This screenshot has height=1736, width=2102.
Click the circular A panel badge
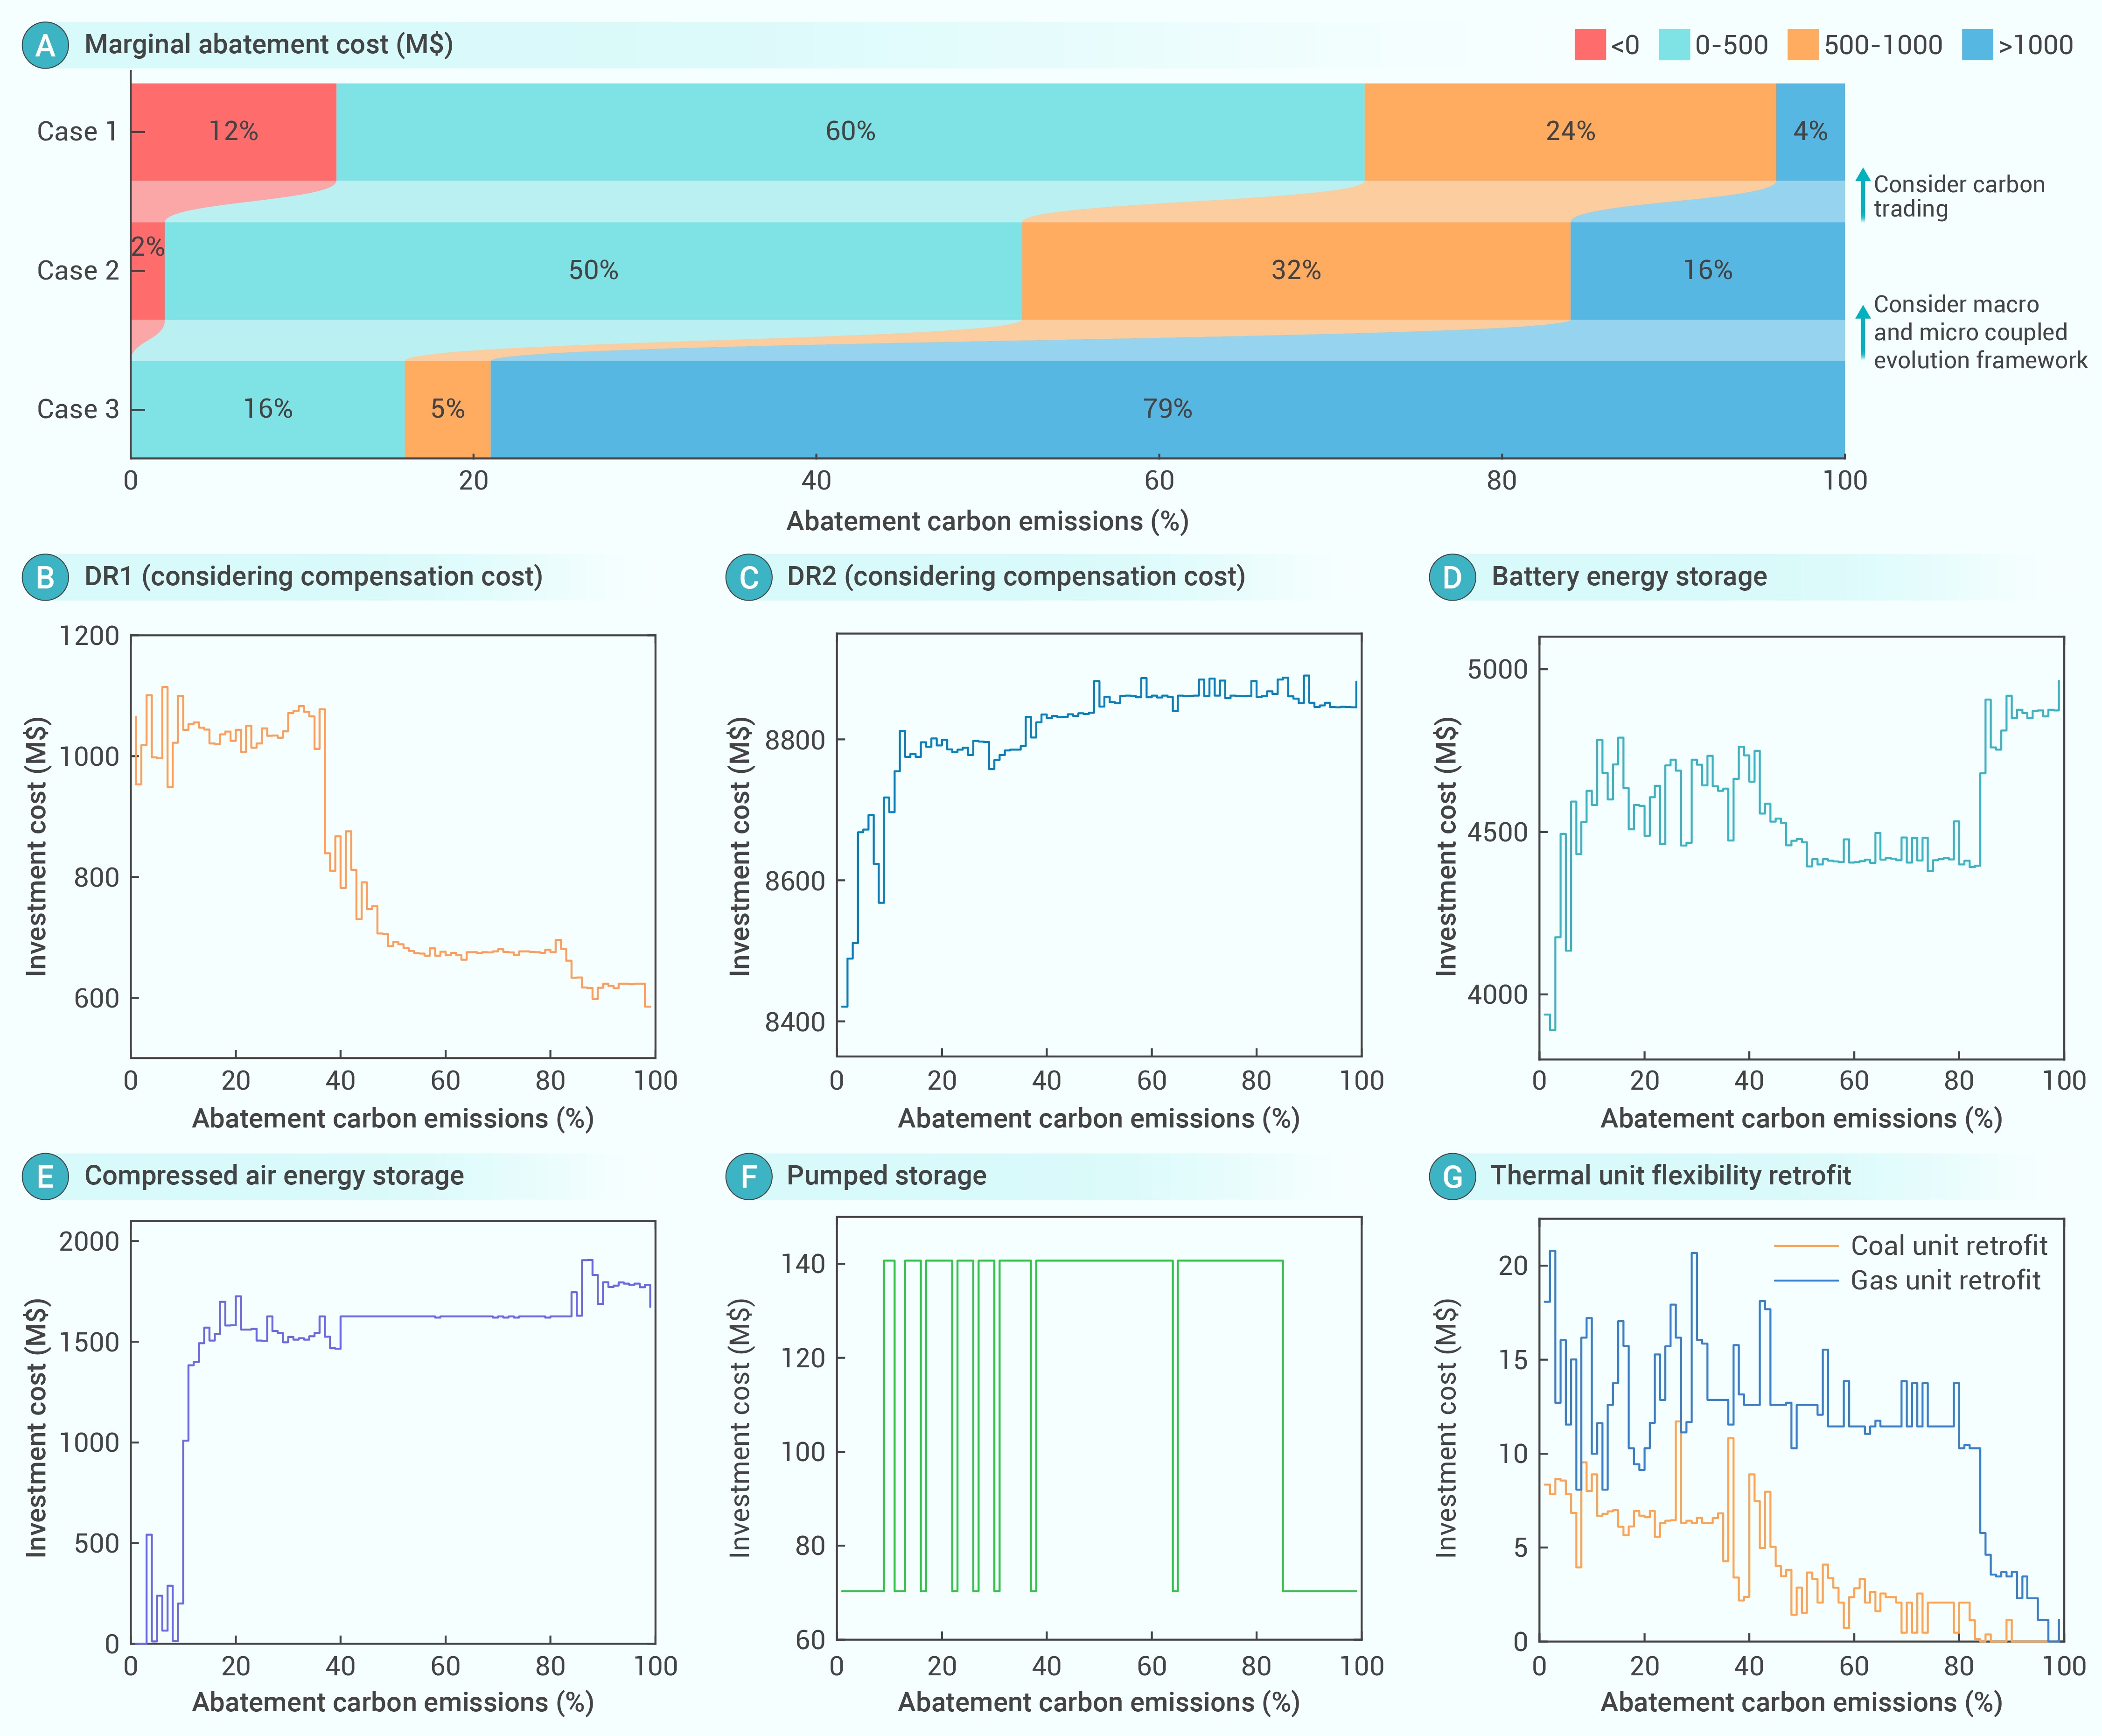[45, 45]
